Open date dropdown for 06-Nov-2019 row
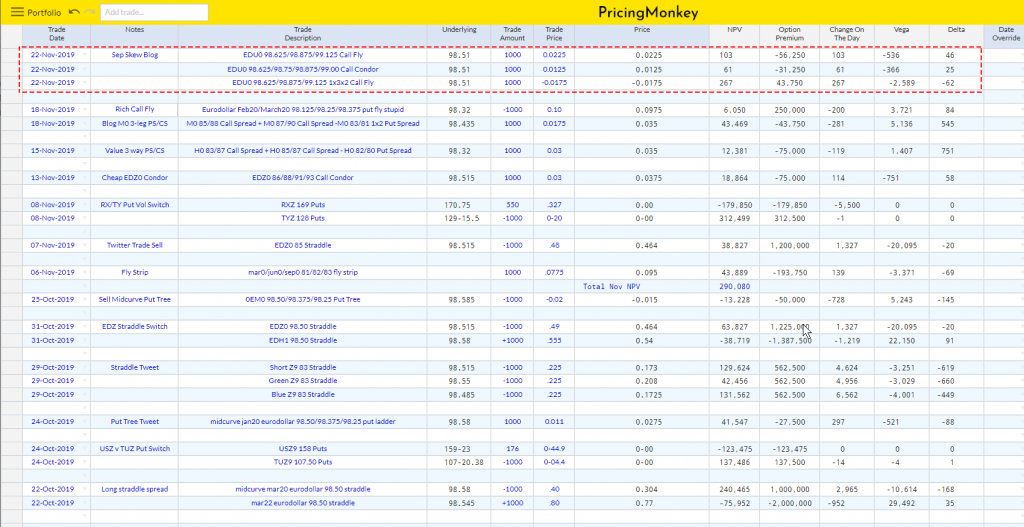 tap(85, 273)
